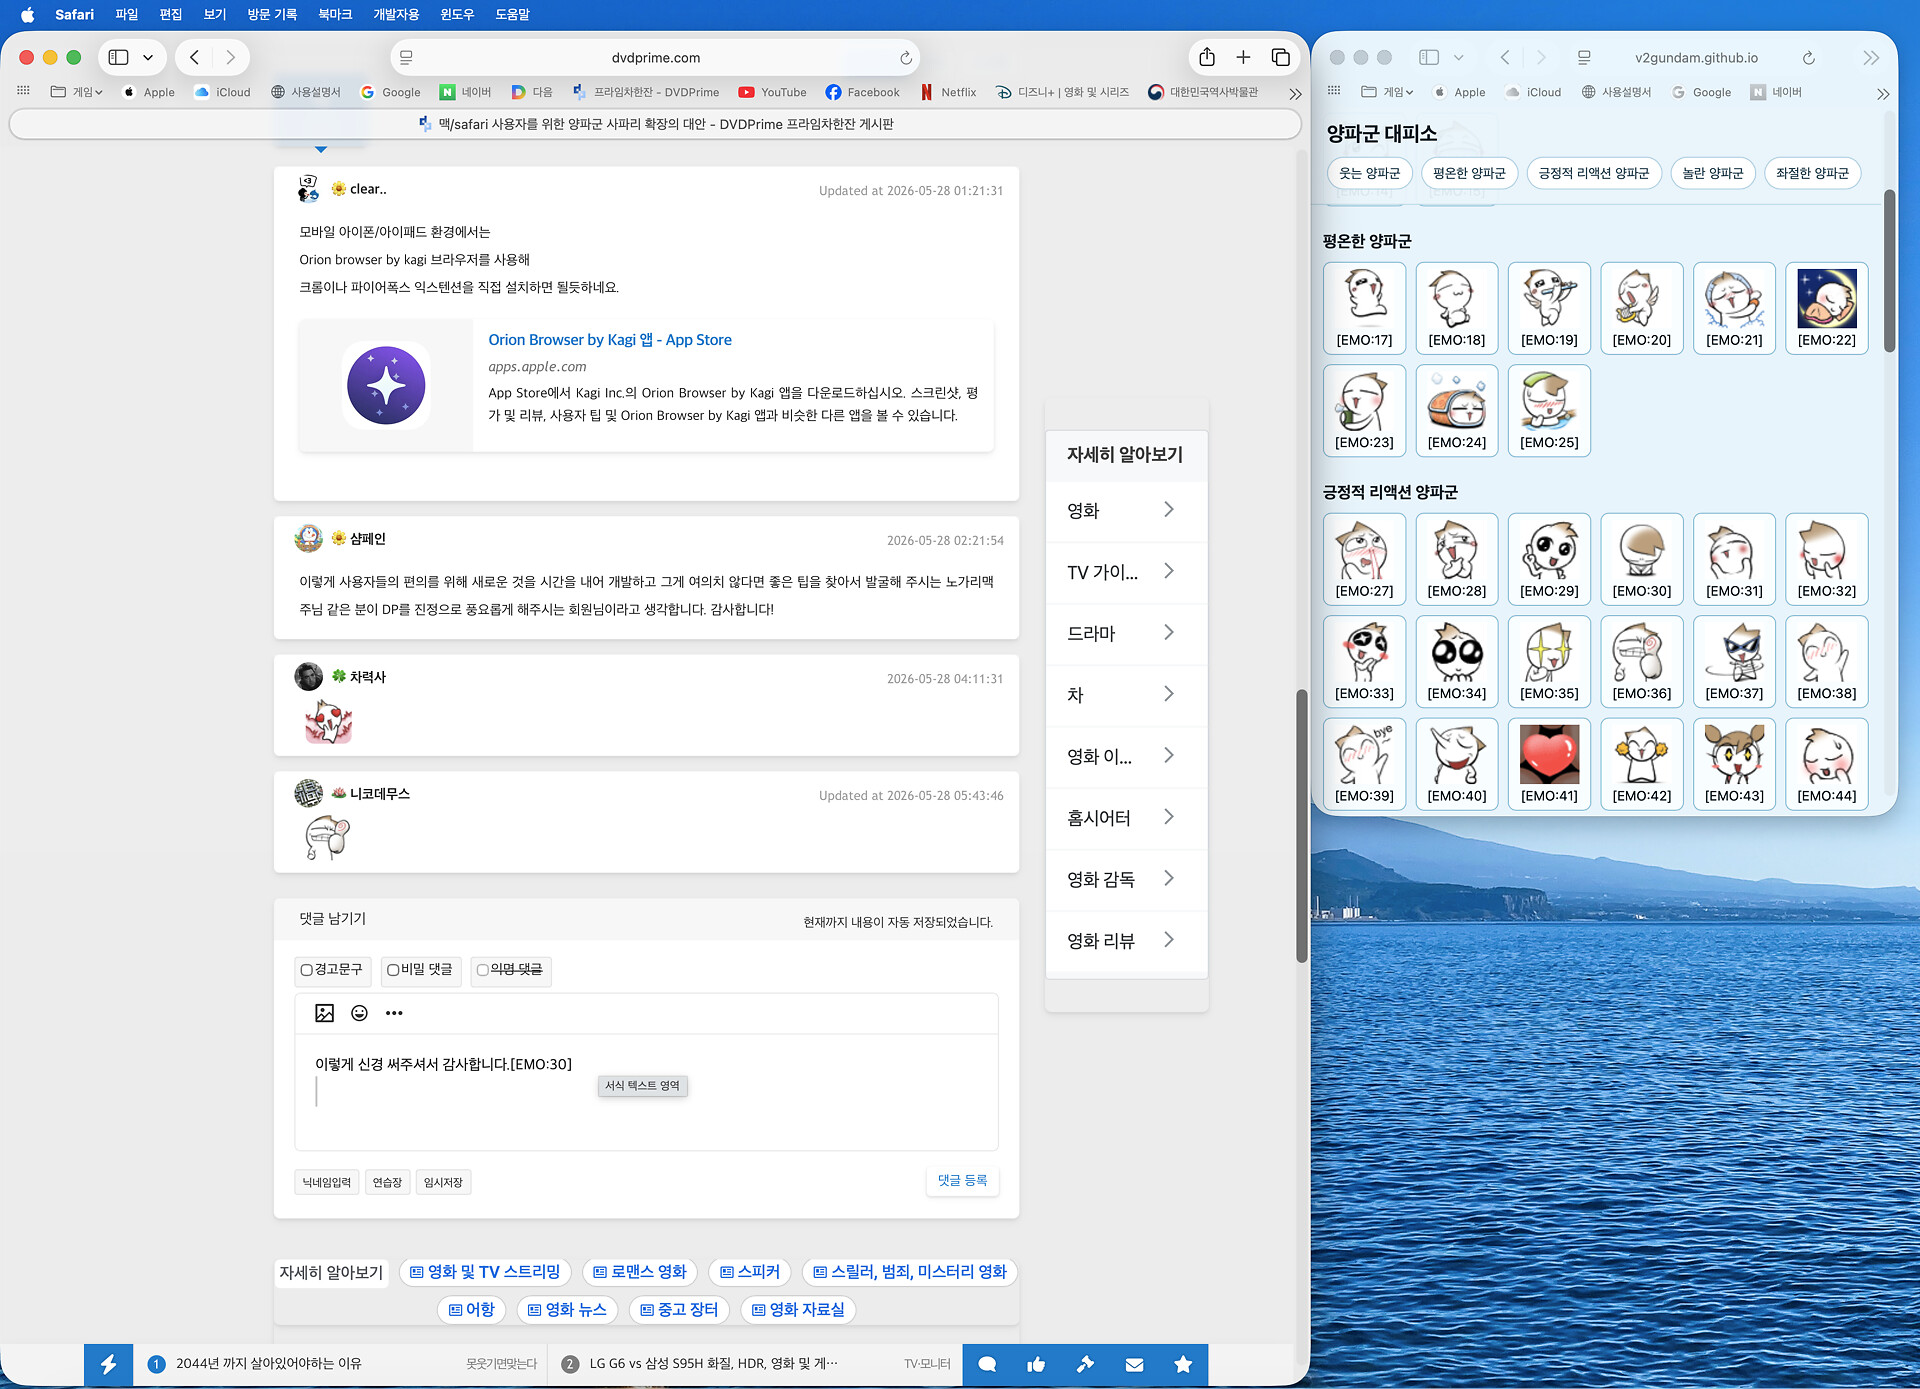The image size is (1920, 1389).
Task: Open Orion Browser by Kagi App Store link
Action: pos(610,340)
